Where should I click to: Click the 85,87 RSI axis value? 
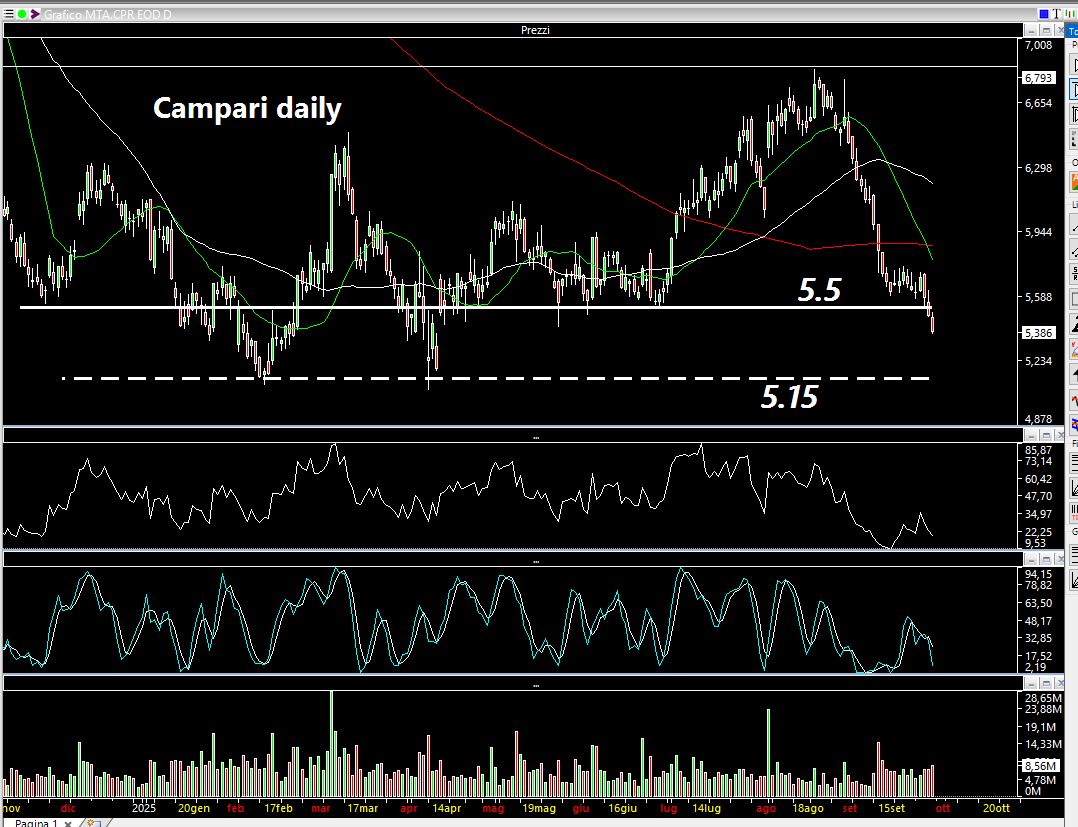coord(1038,450)
